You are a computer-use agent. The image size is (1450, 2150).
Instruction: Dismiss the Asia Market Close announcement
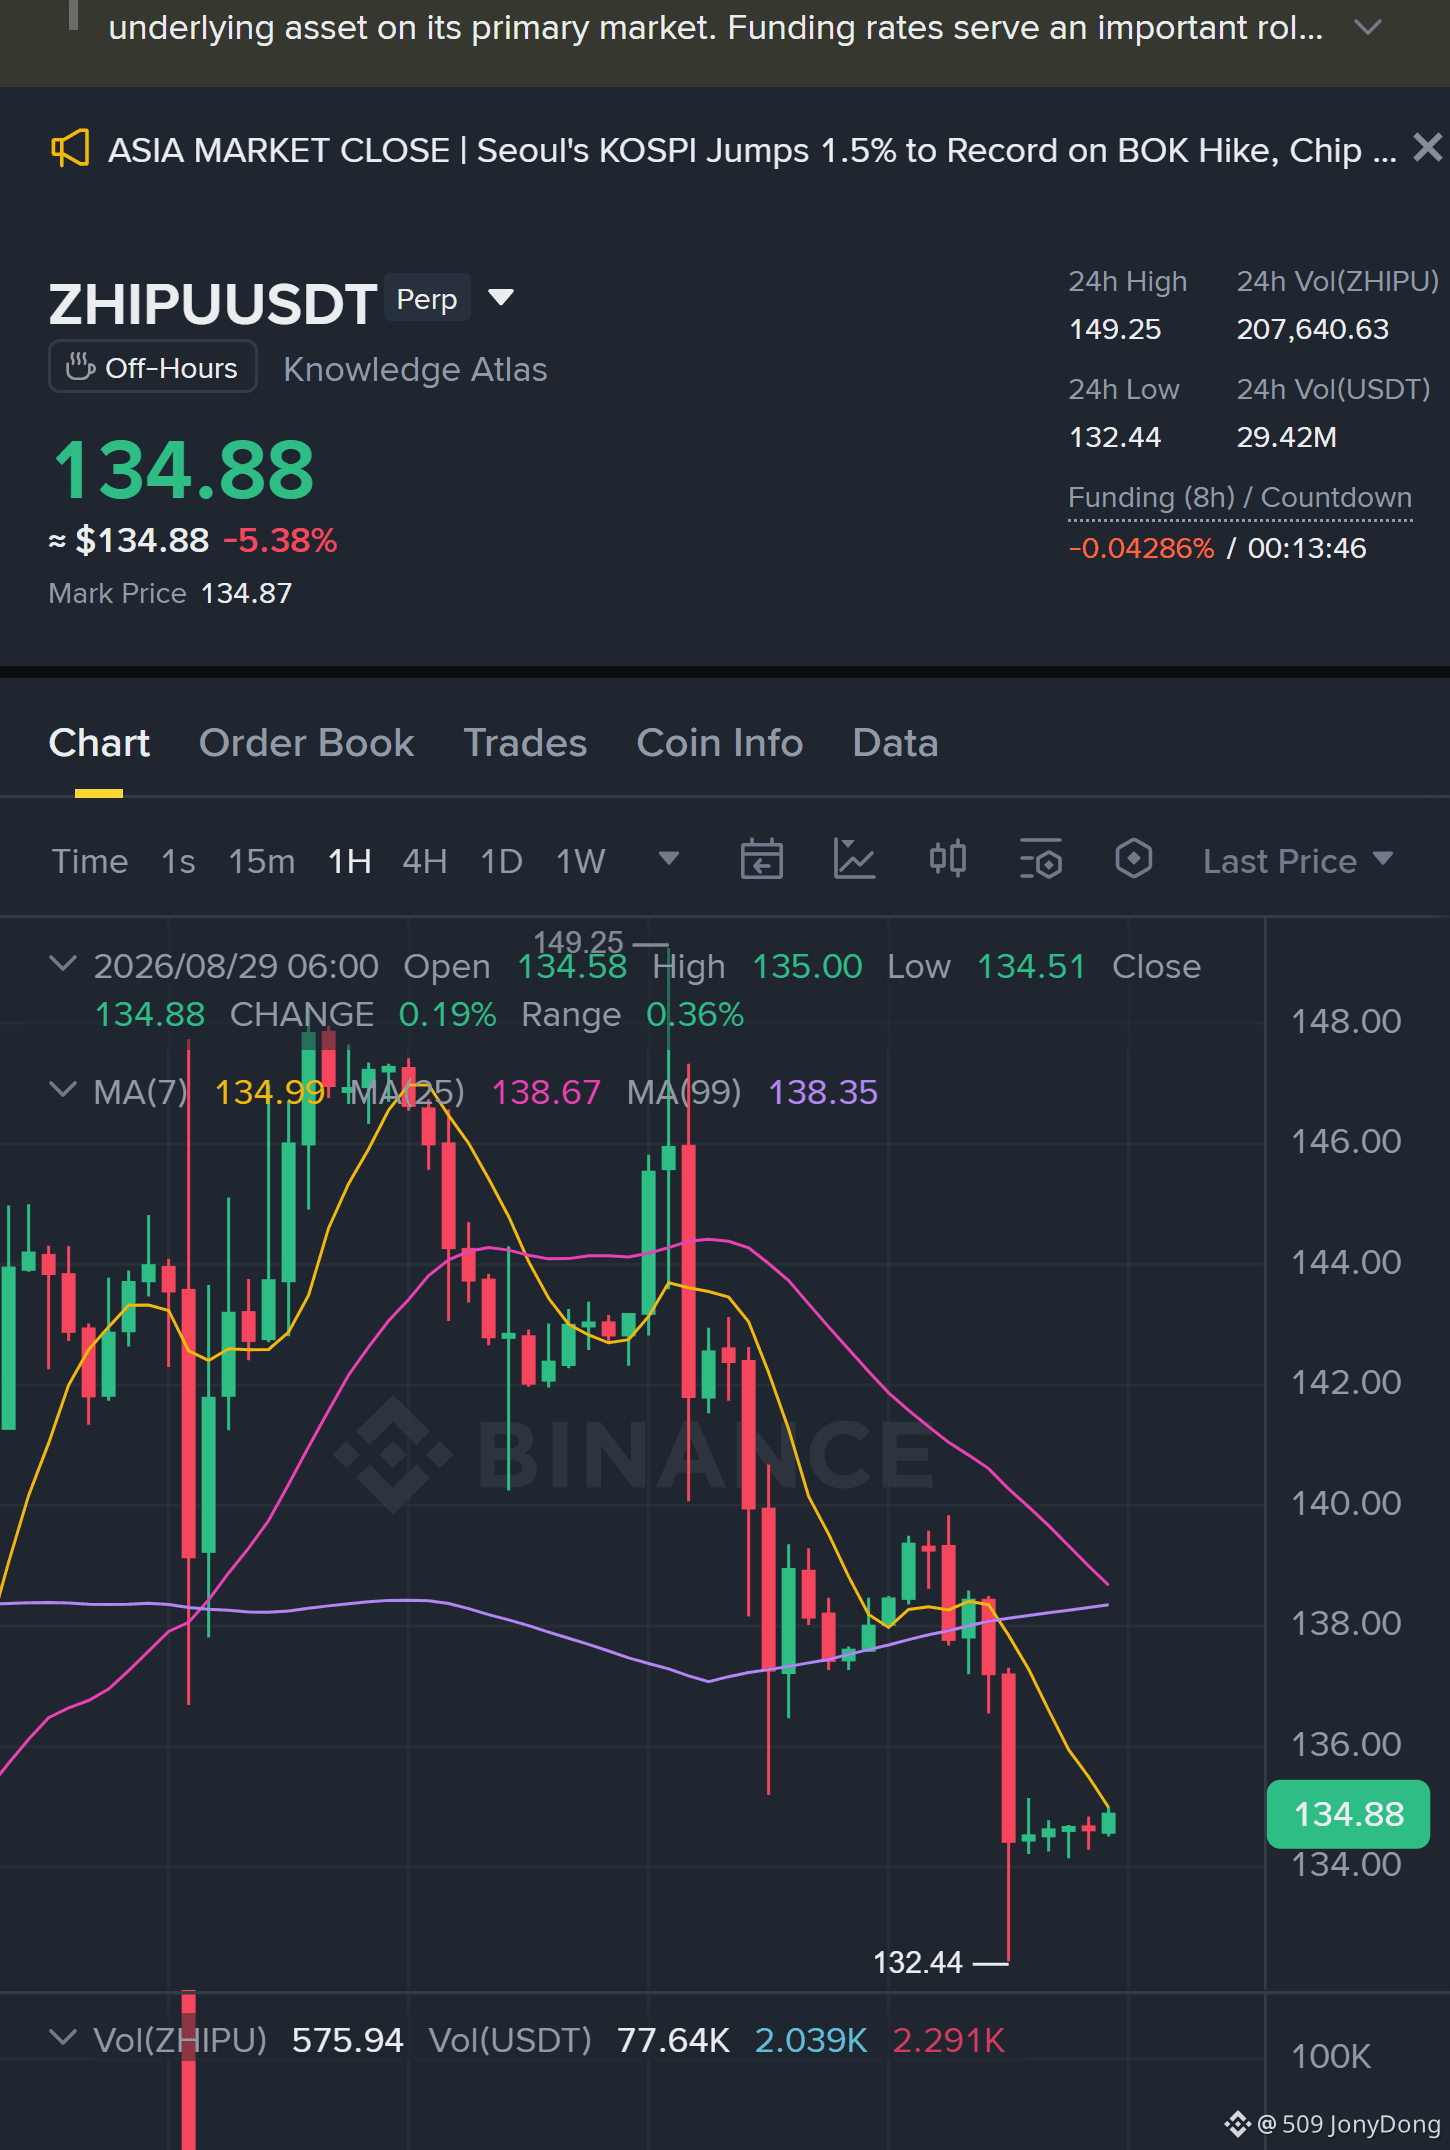coord(1427,148)
